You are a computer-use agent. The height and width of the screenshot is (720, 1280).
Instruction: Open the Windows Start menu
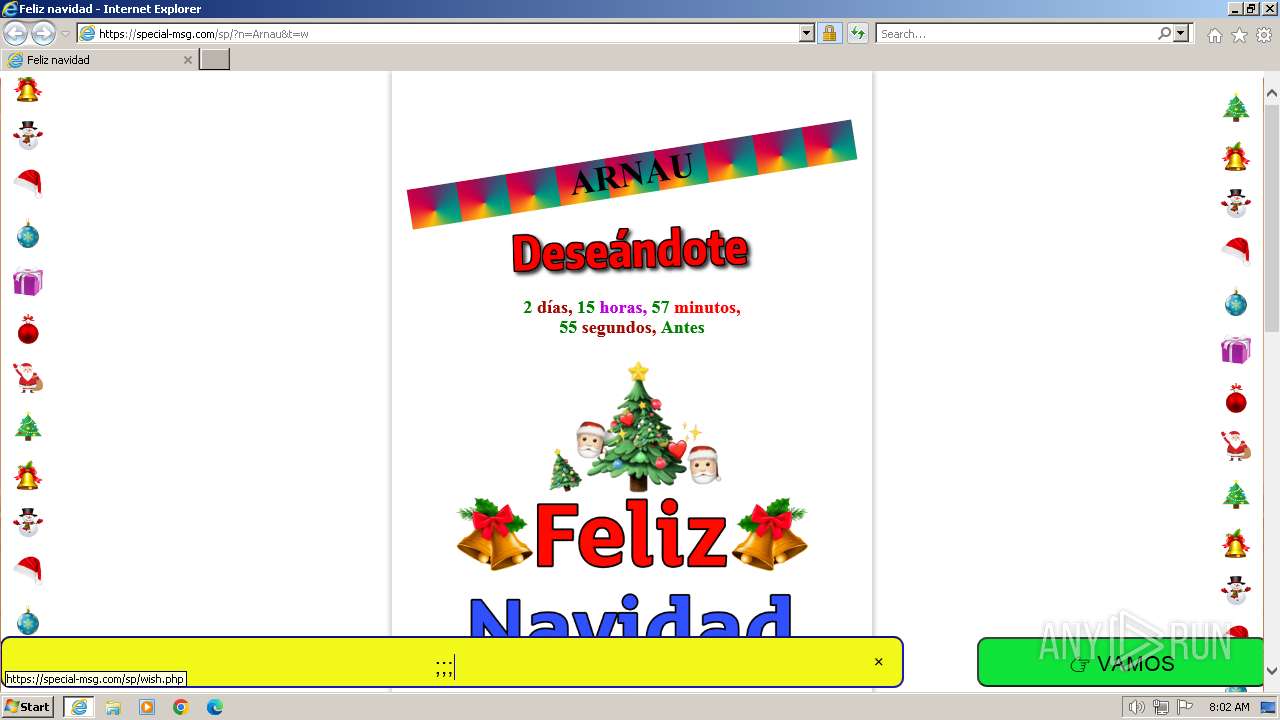(x=27, y=707)
